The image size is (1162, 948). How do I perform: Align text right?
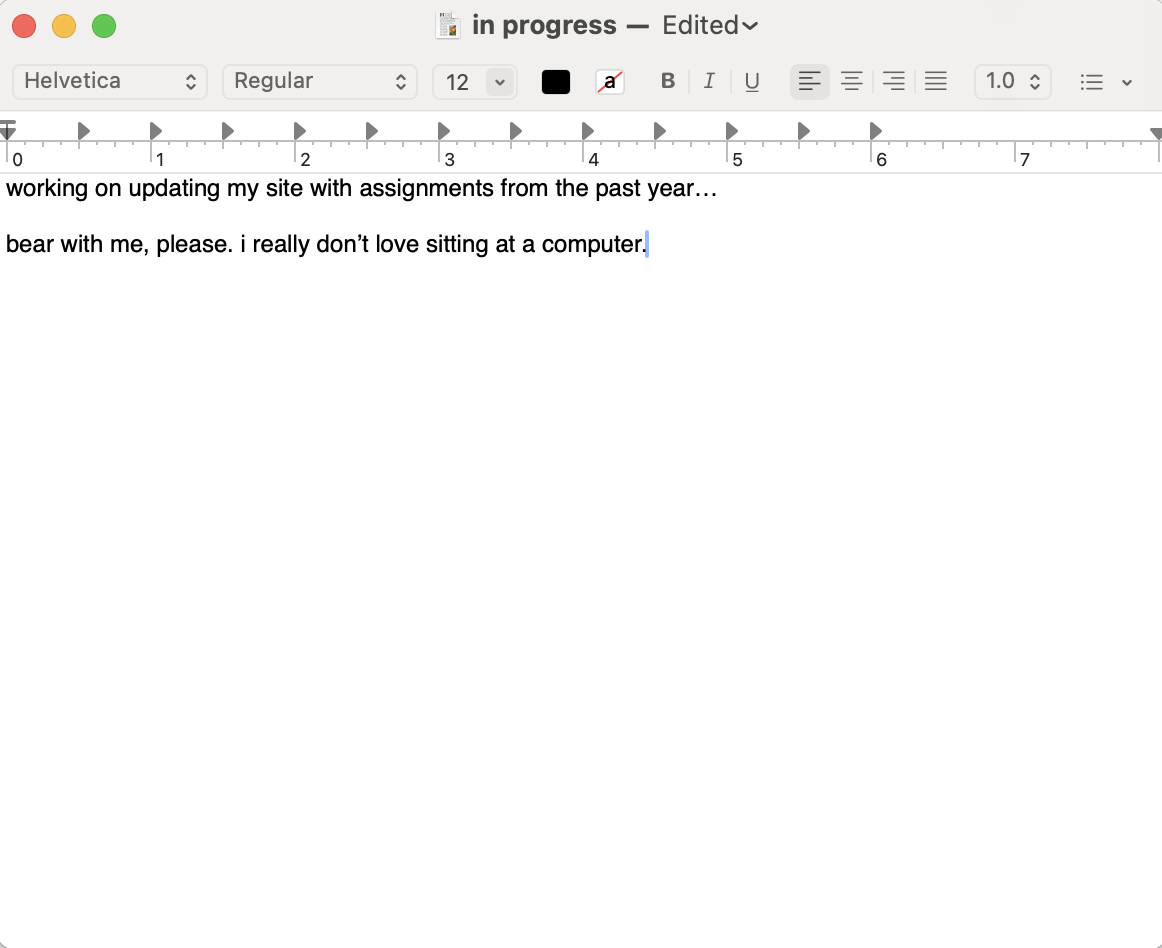pos(894,81)
